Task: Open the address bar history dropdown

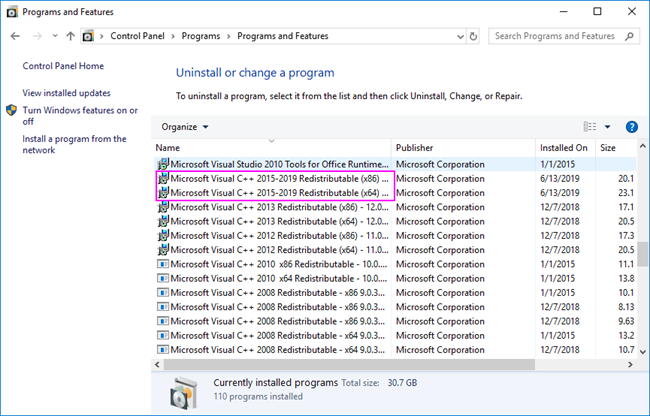Action: point(458,36)
